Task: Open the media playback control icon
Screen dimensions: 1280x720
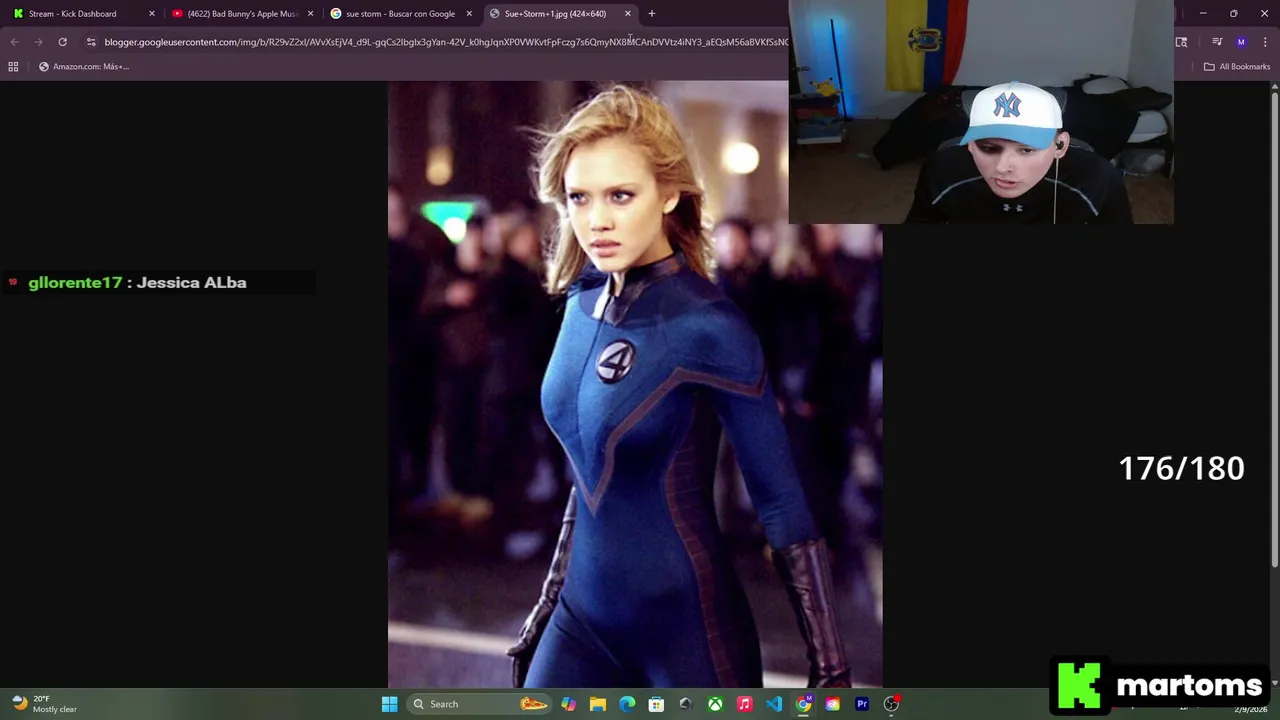Action: pos(1217,42)
